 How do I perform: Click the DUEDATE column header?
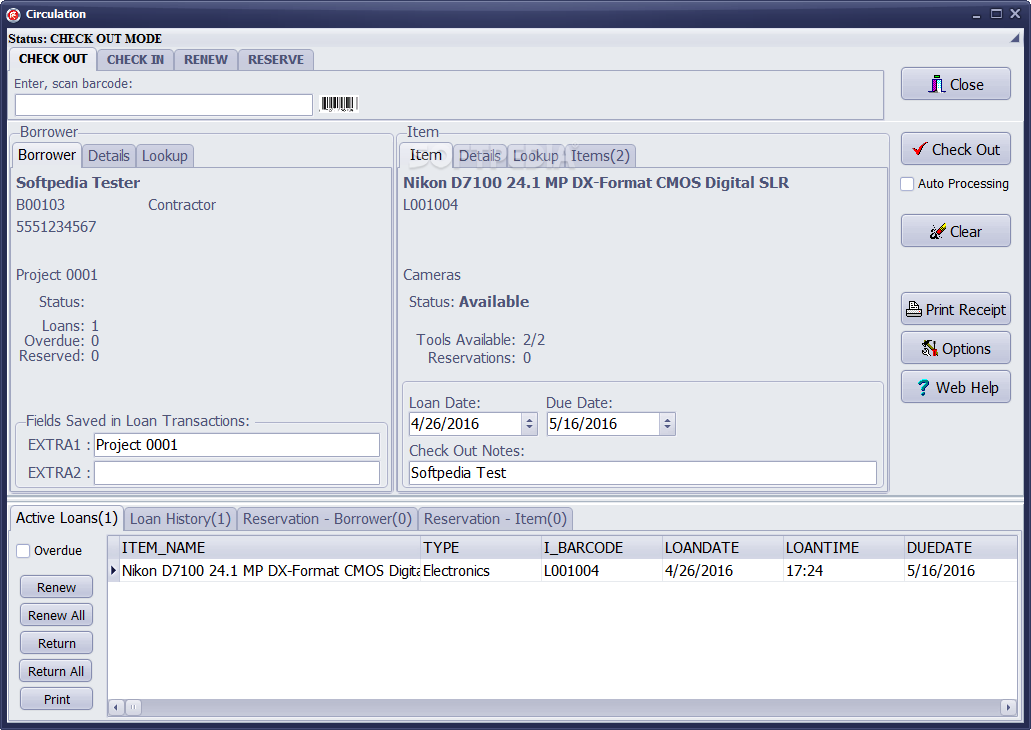(x=961, y=548)
